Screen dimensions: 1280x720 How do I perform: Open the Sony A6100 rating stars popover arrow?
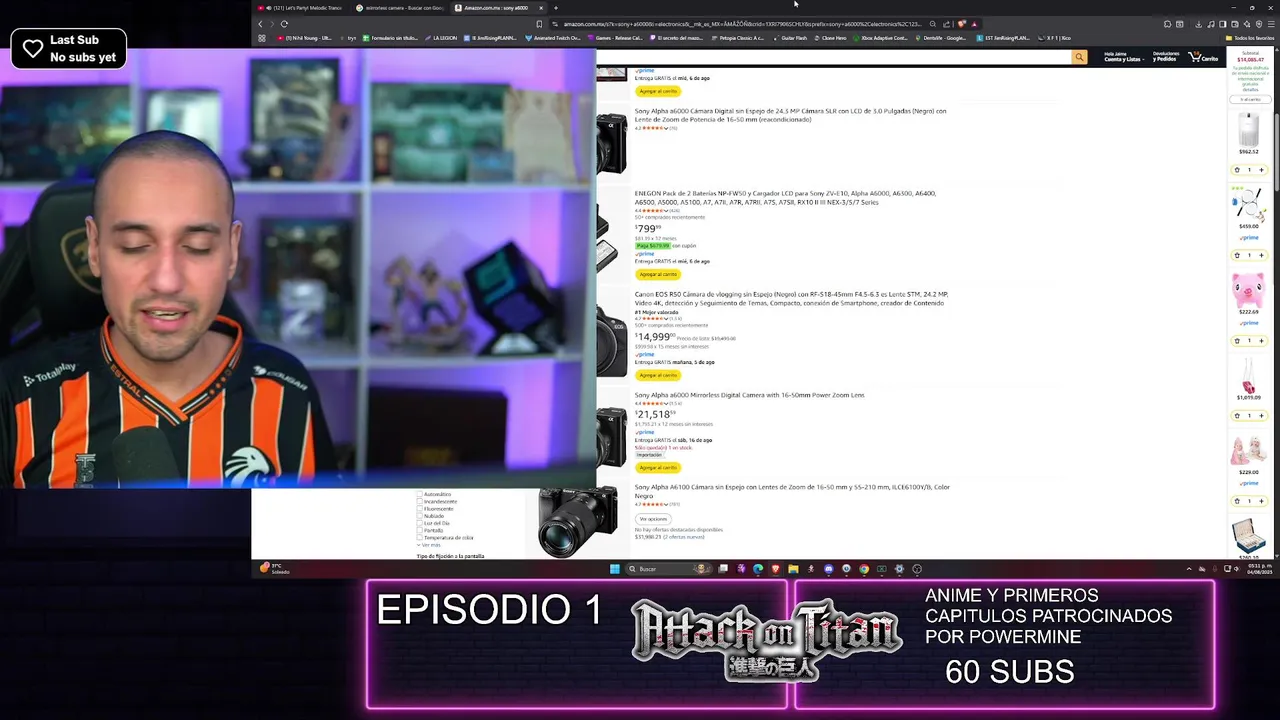point(665,504)
